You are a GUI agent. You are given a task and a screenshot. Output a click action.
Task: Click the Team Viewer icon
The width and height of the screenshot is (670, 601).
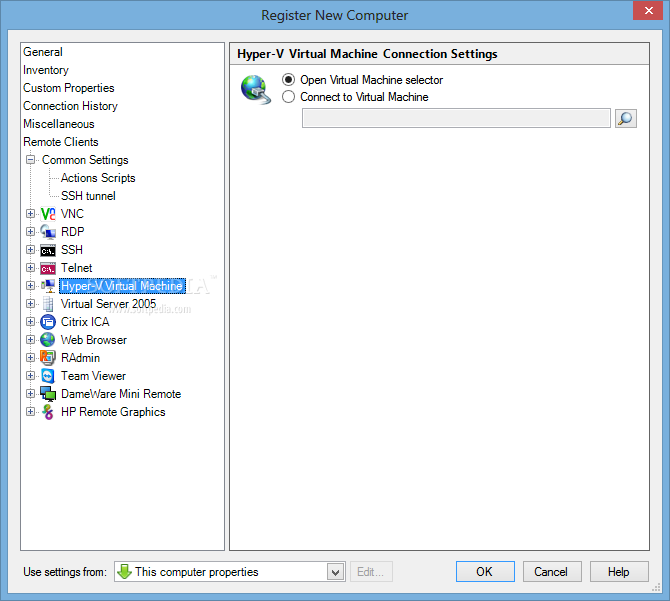48,376
